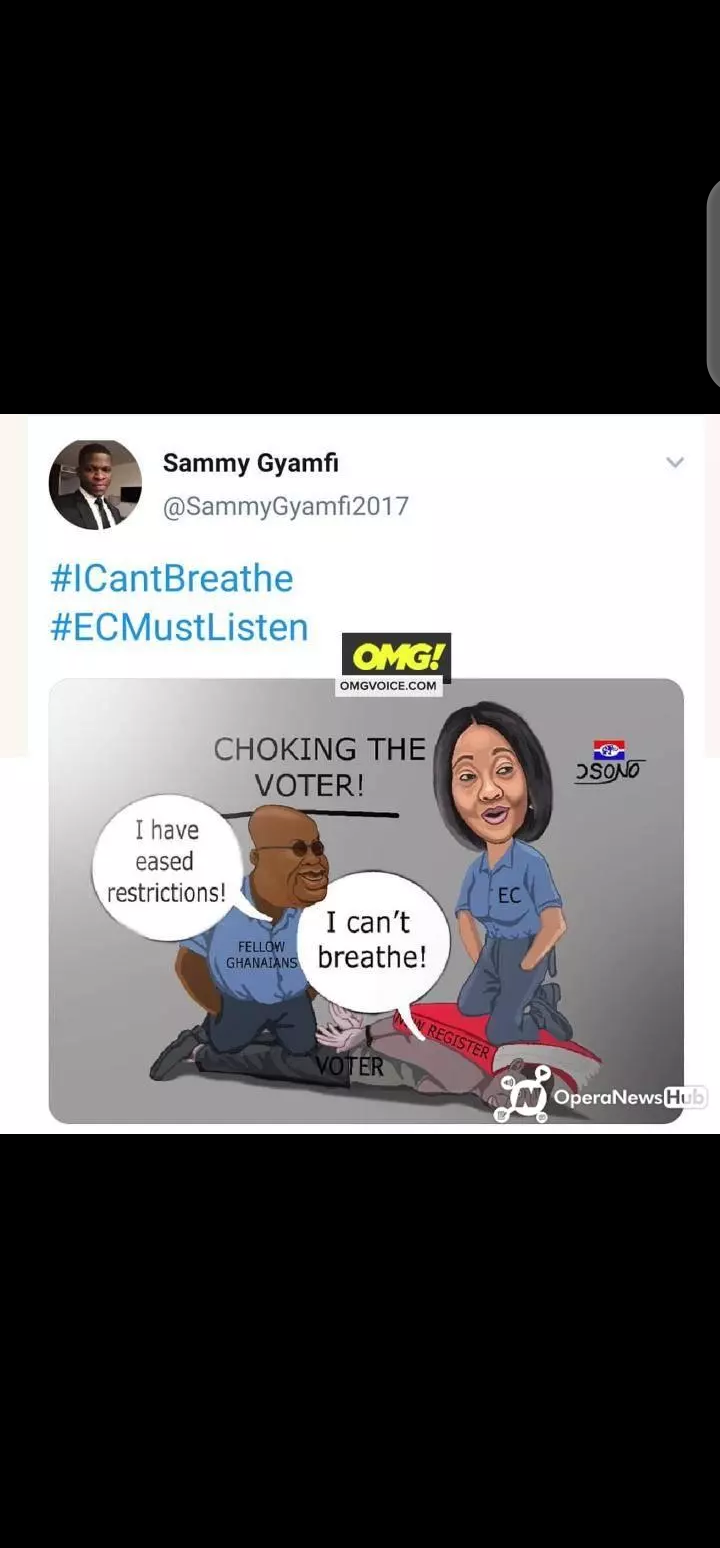Image resolution: width=720 pixels, height=1548 pixels.
Task: Open the OMGVOICE.COM label
Action: (x=387, y=686)
